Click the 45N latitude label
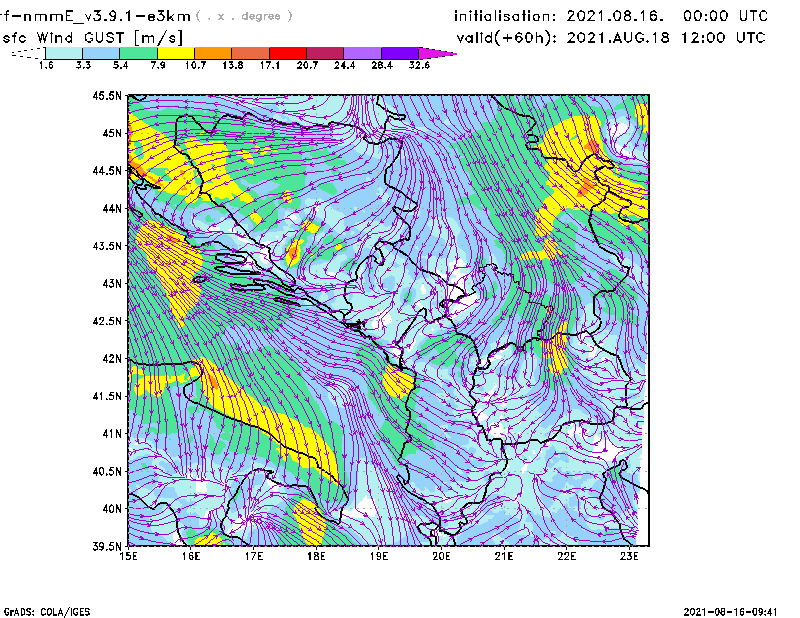800x618 pixels. coord(112,133)
